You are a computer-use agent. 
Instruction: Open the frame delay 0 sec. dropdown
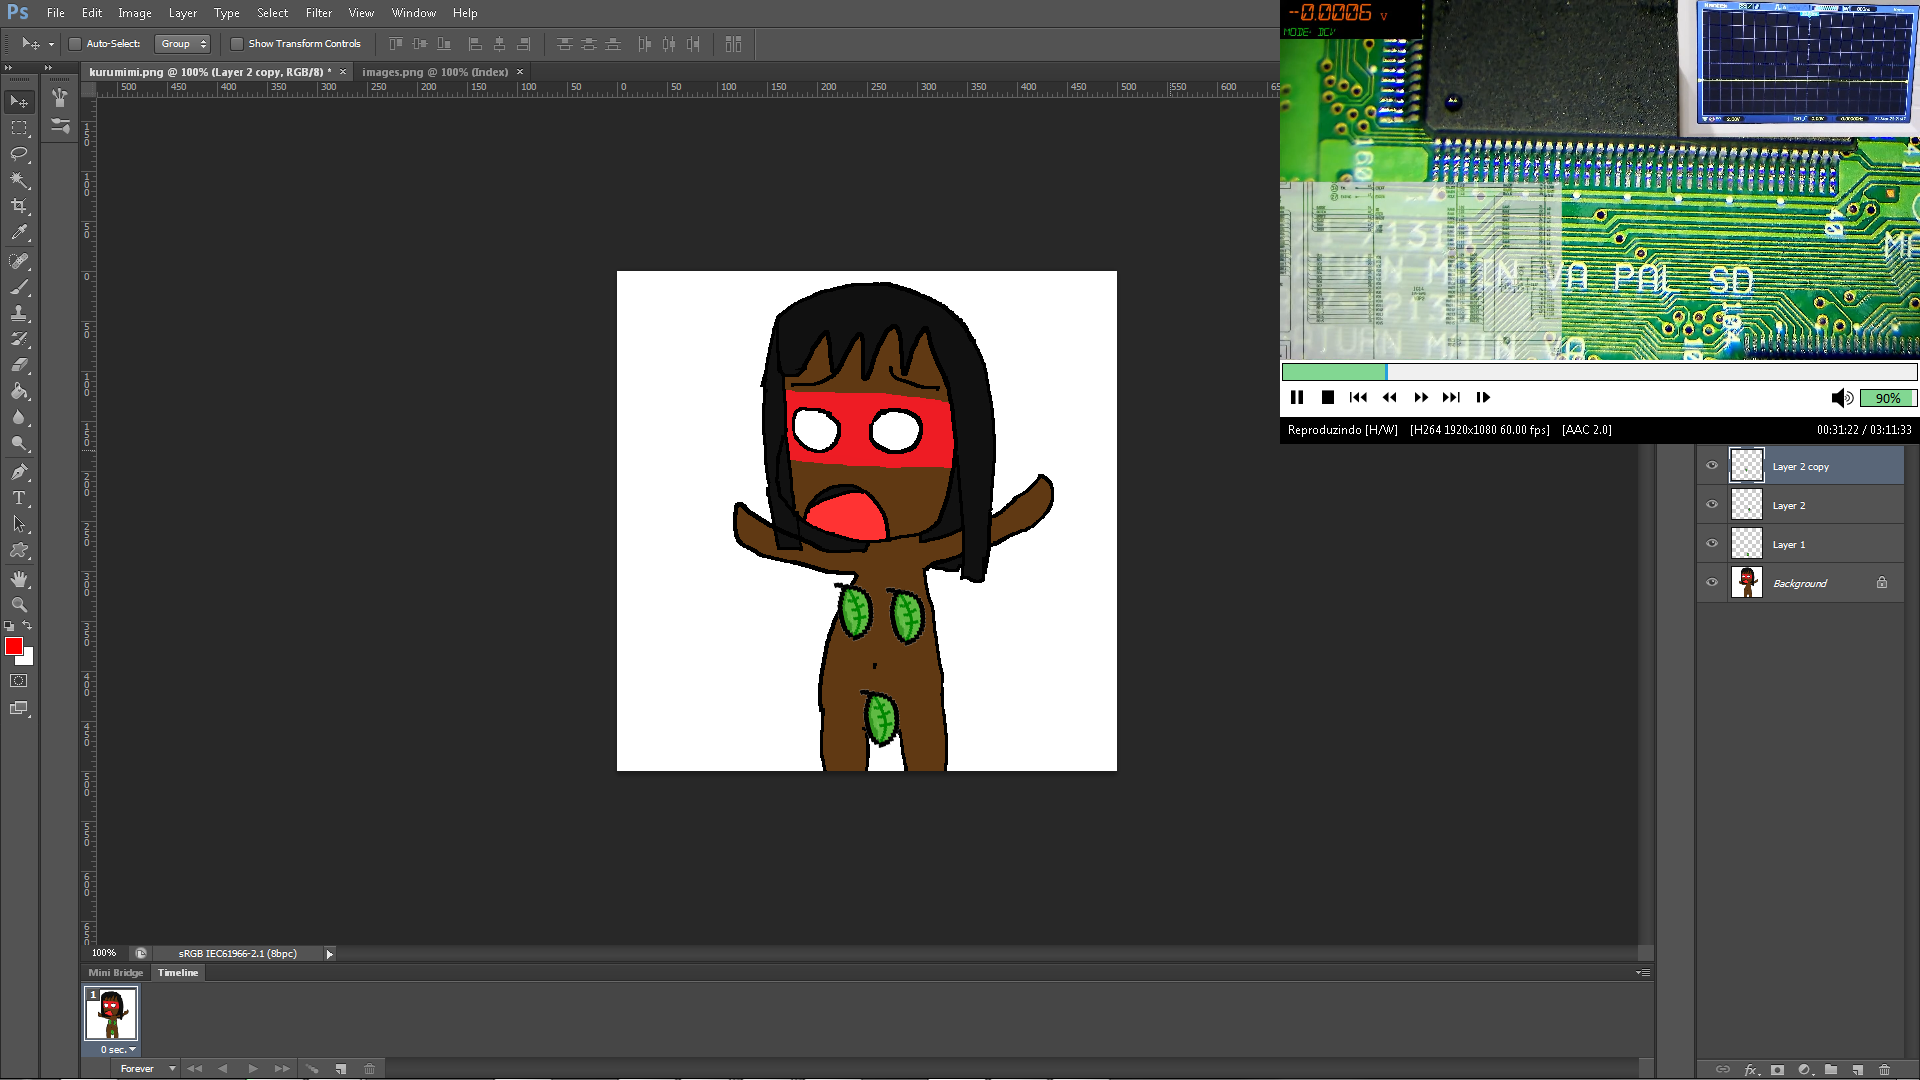point(118,1049)
